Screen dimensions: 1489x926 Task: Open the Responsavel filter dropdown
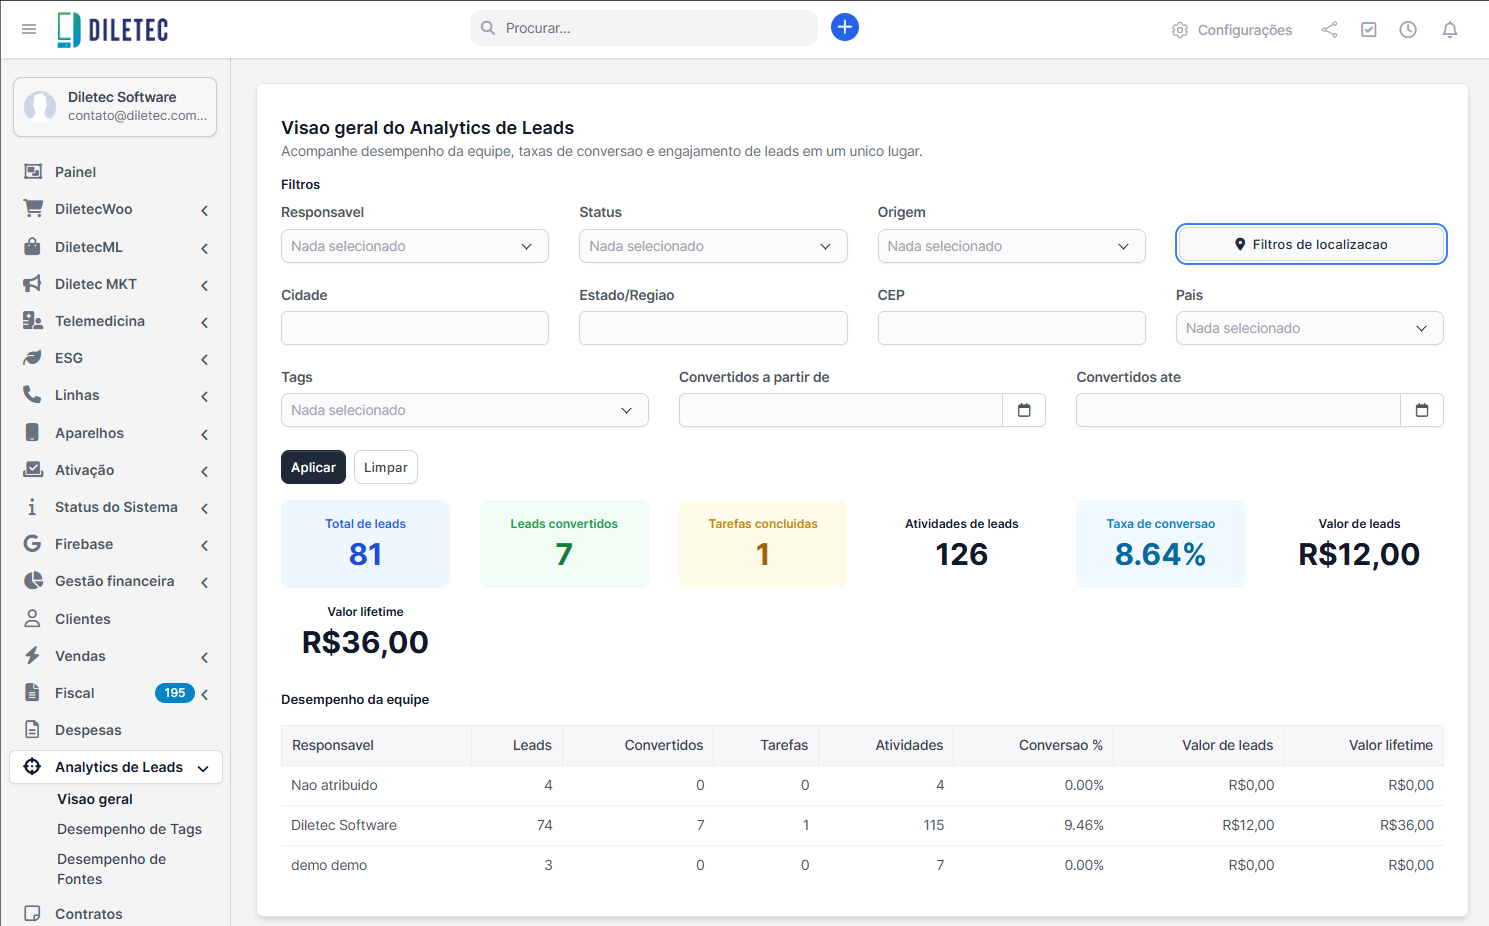(x=414, y=246)
